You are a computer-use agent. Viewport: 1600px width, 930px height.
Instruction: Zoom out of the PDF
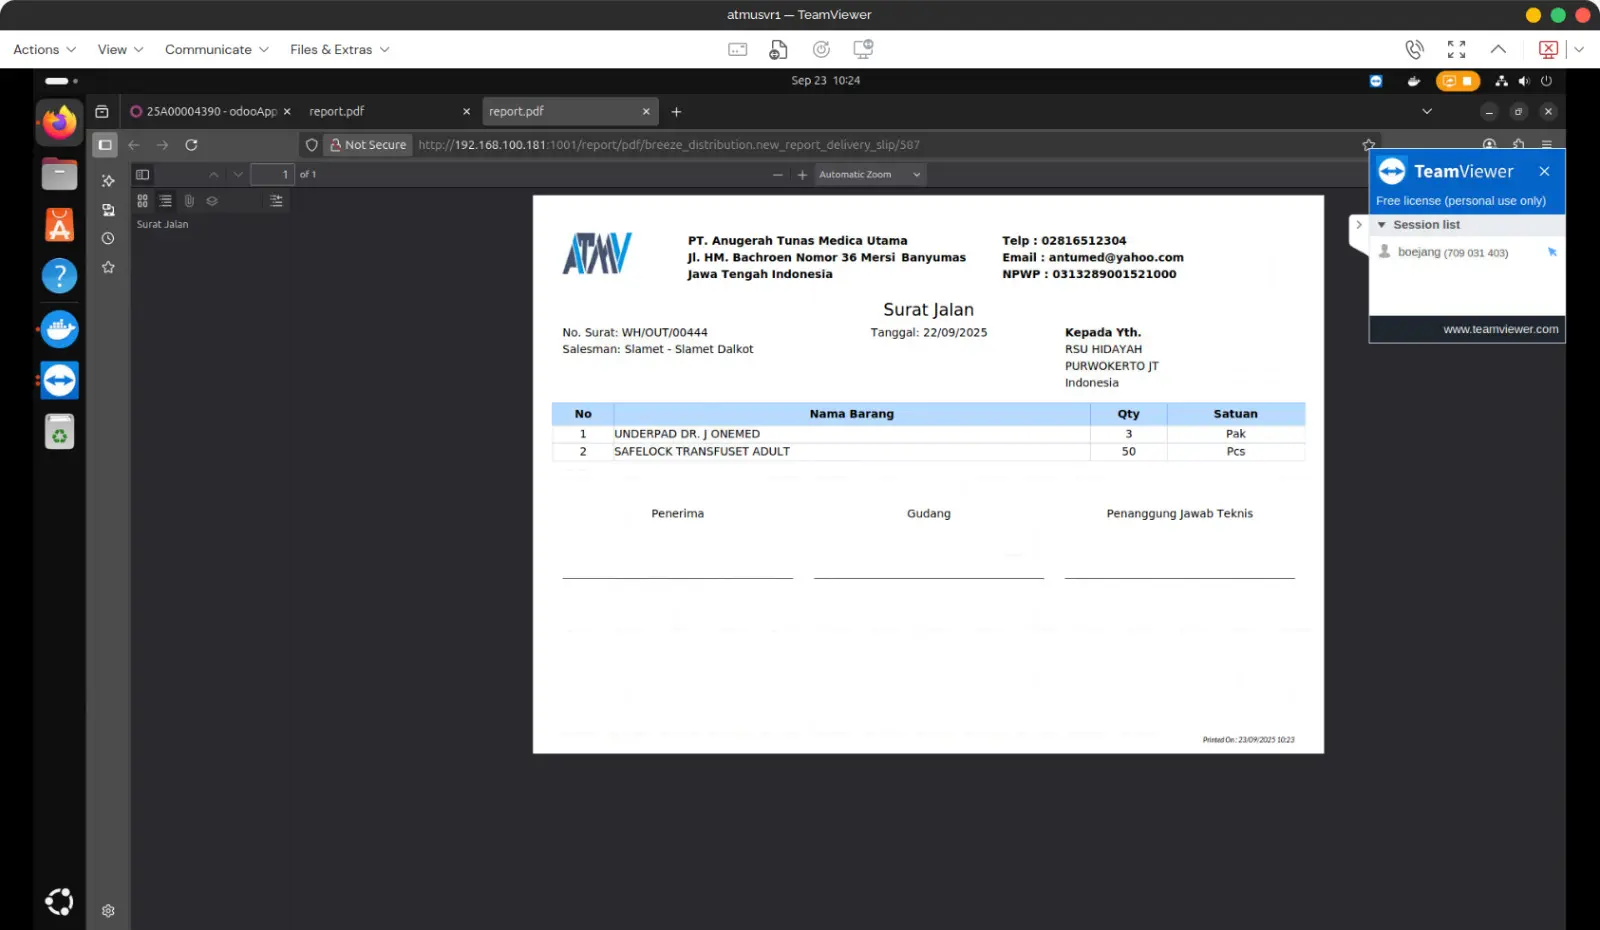[778, 175]
